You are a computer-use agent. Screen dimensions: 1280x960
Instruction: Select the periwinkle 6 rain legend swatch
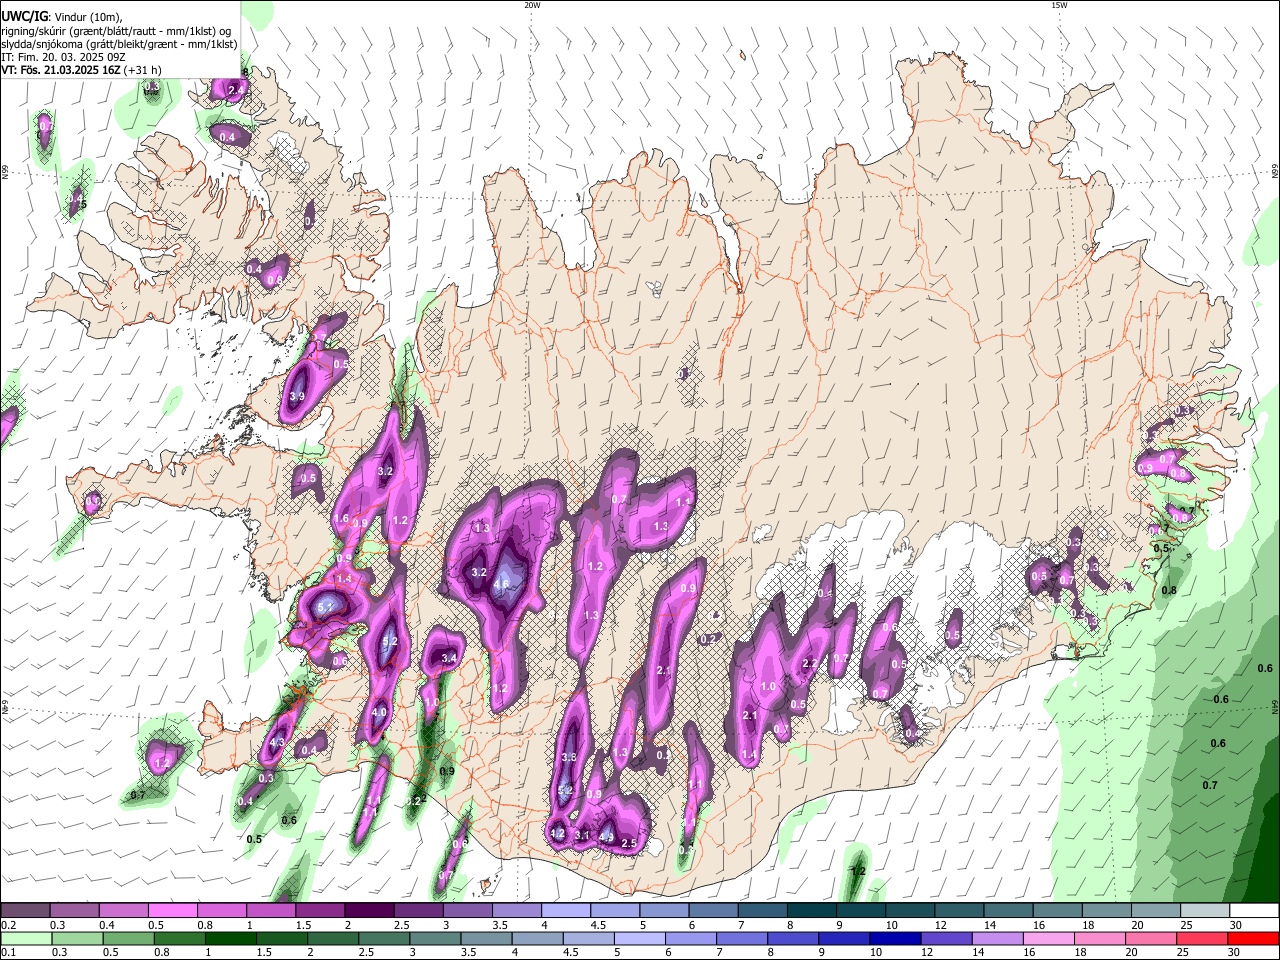coord(690,938)
